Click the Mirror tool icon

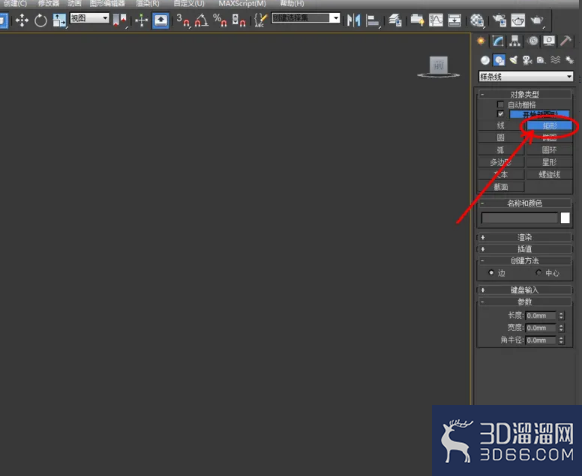click(354, 20)
